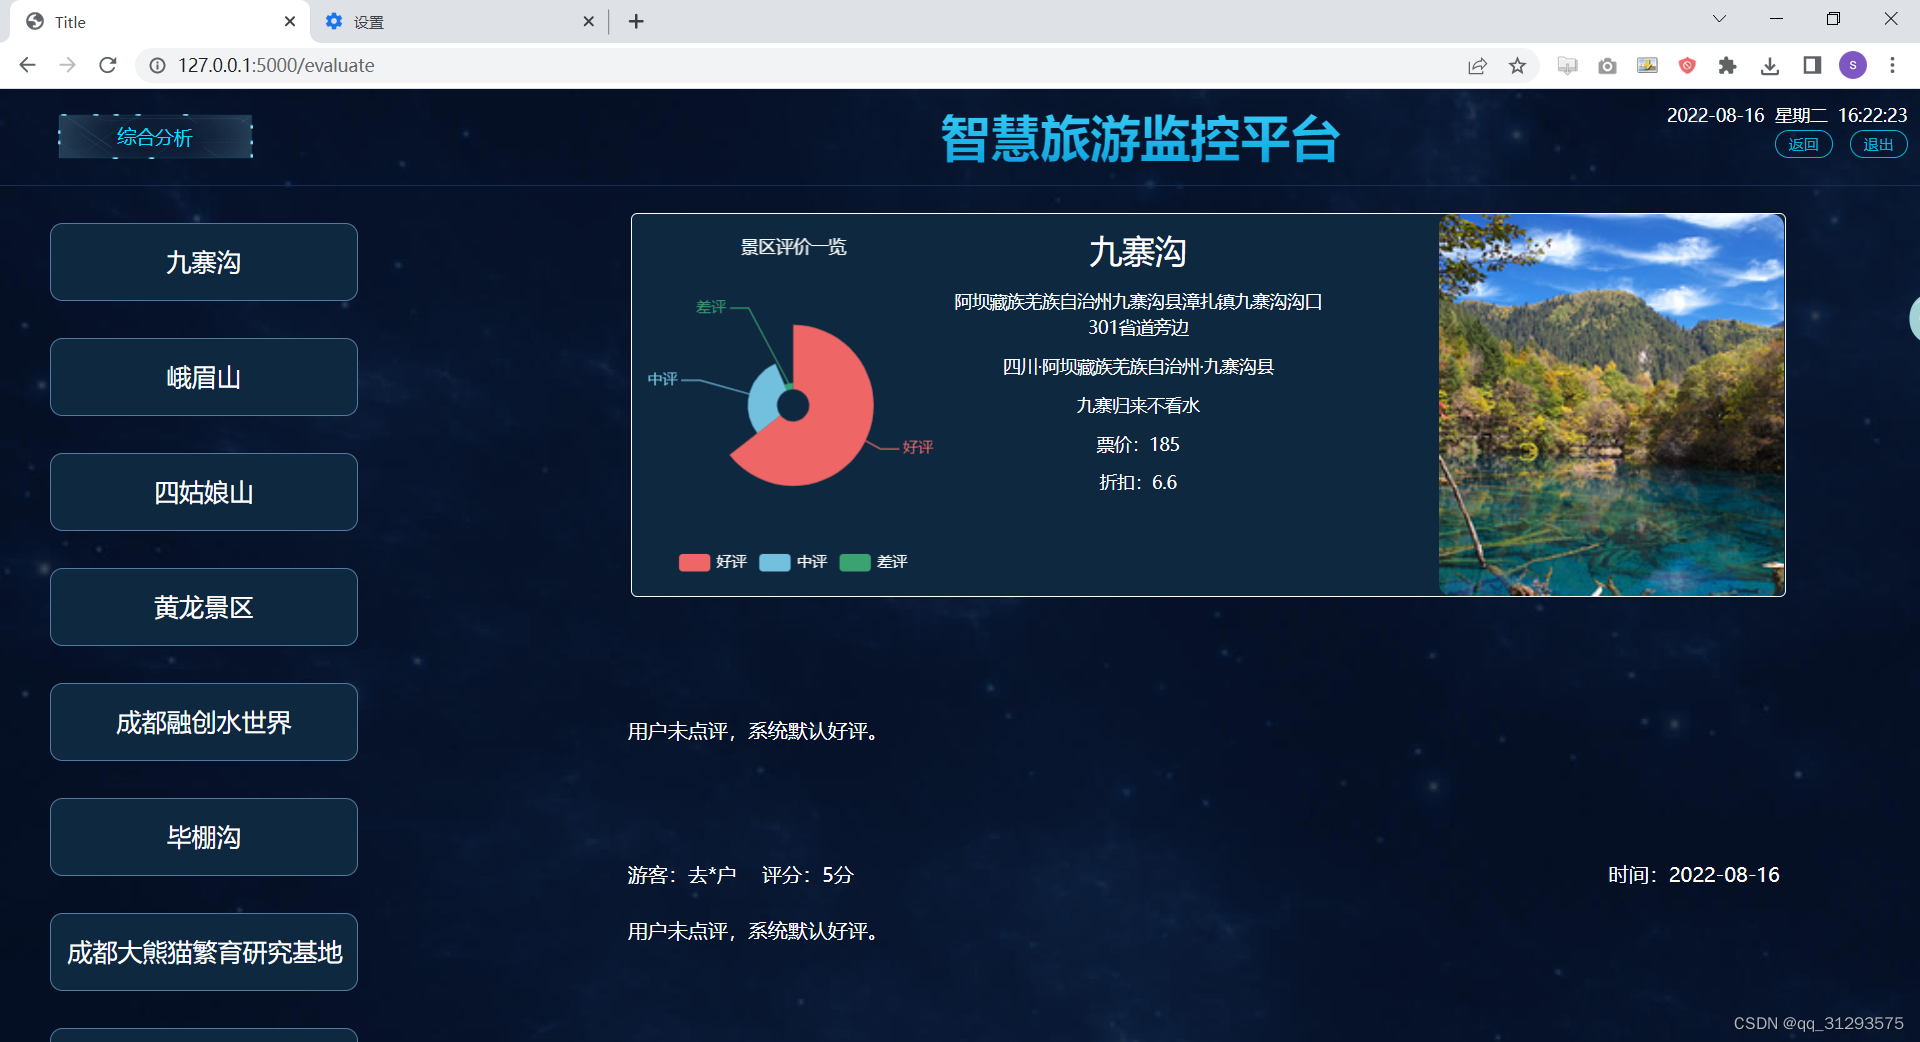
Task: Click the gray monitor extension icon
Action: click(x=1567, y=65)
